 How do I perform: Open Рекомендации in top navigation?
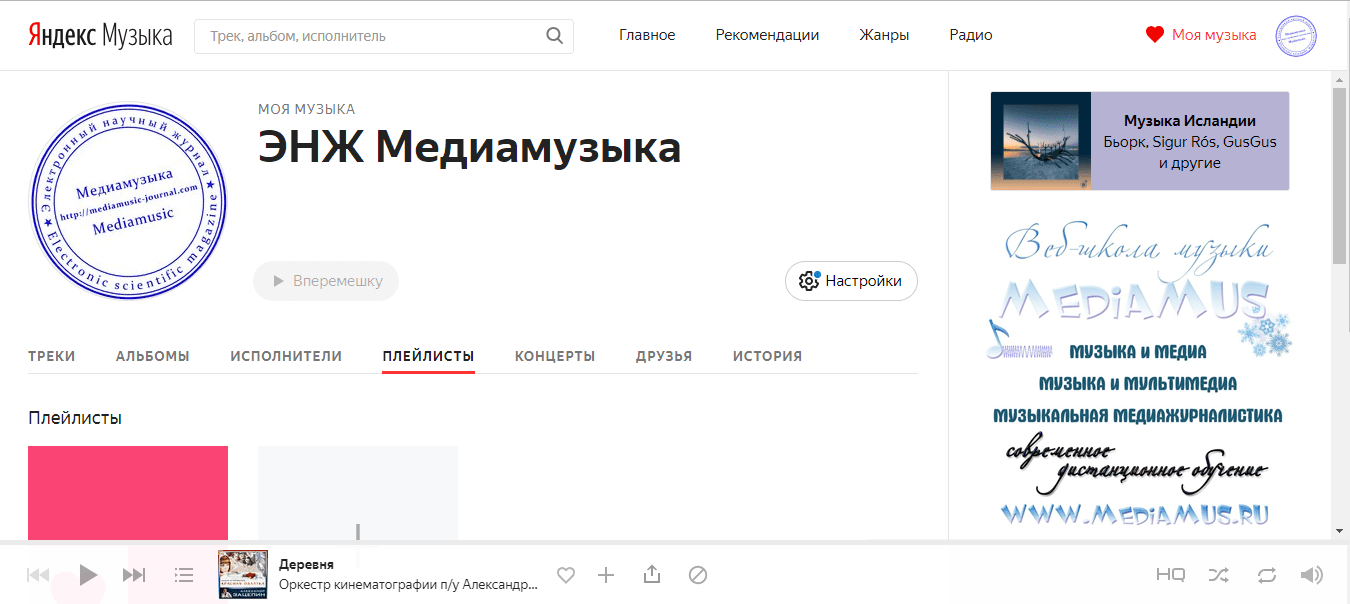(x=767, y=35)
